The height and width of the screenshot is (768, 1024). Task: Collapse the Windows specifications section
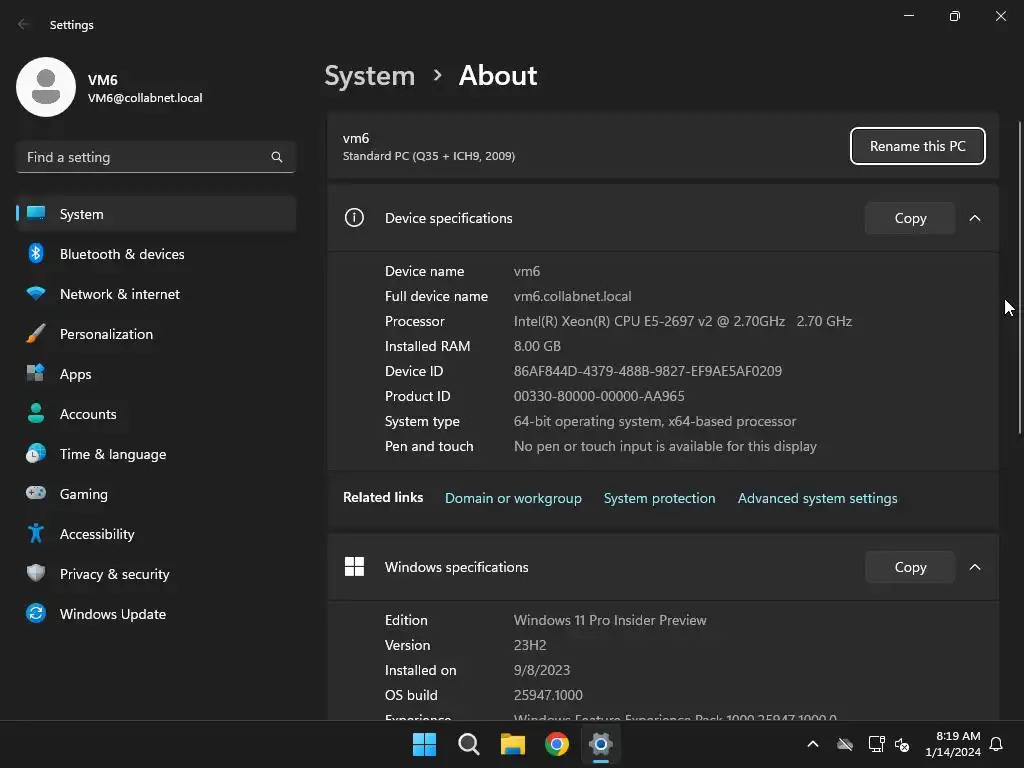pos(974,567)
